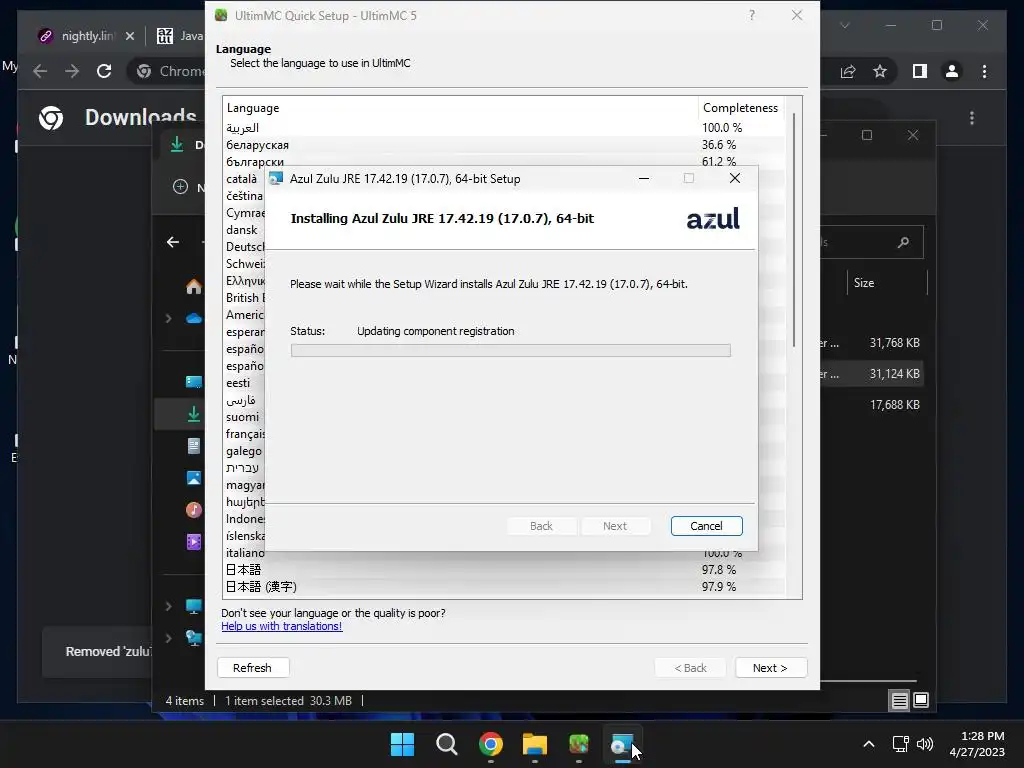Screen dimensions: 1024x768
Task: Open Chrome profile avatar
Action: click(x=952, y=71)
